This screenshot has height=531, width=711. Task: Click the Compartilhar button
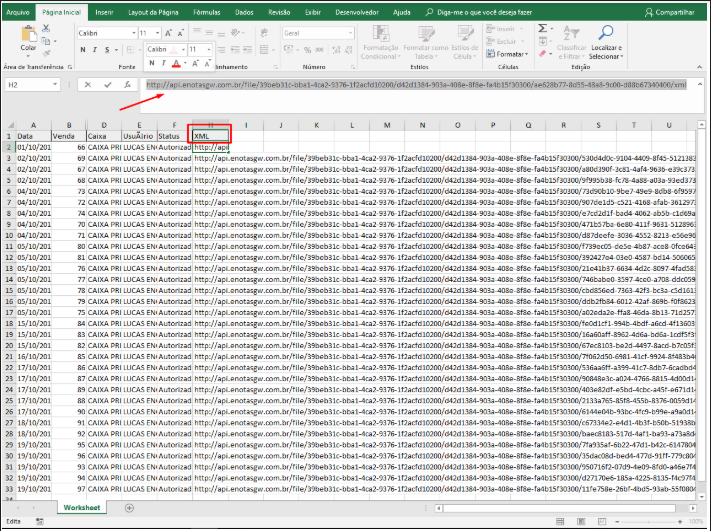pyautogui.click(x=670, y=12)
